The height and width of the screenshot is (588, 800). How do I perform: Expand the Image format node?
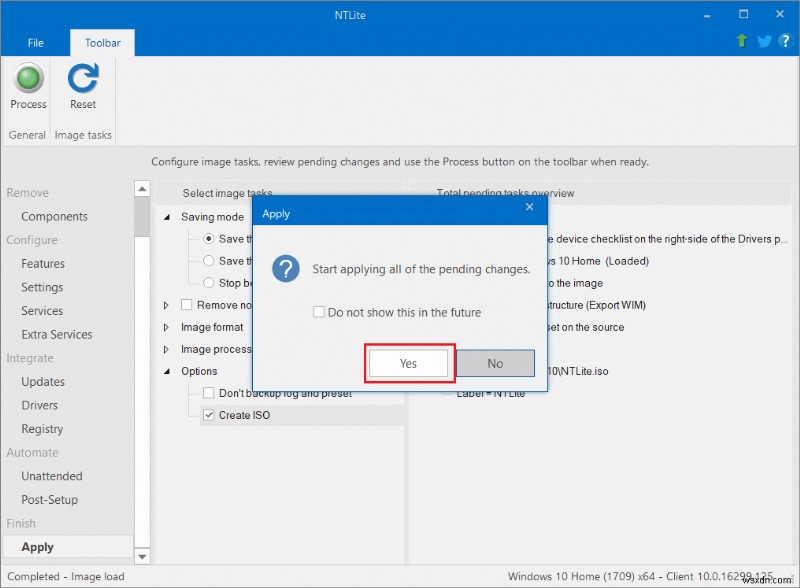166,327
